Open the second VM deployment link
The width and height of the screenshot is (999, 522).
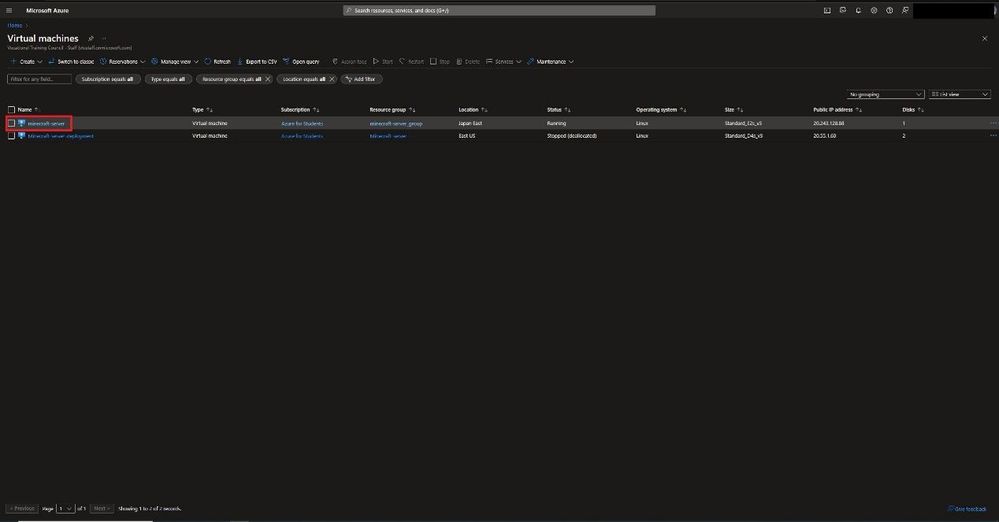pyautogui.click(x=61, y=136)
